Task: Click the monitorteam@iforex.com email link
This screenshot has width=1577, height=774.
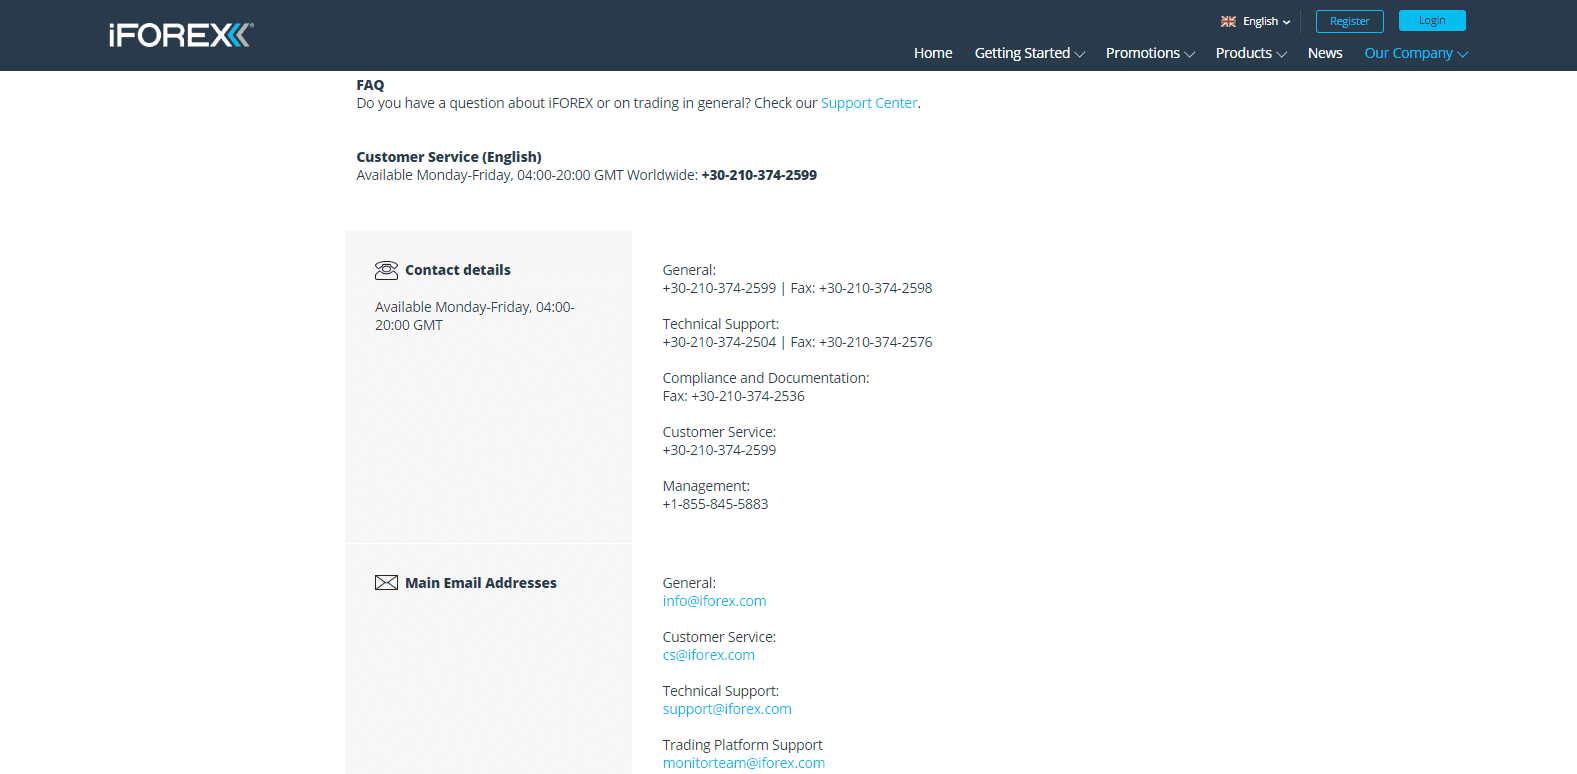Action: [x=744, y=763]
